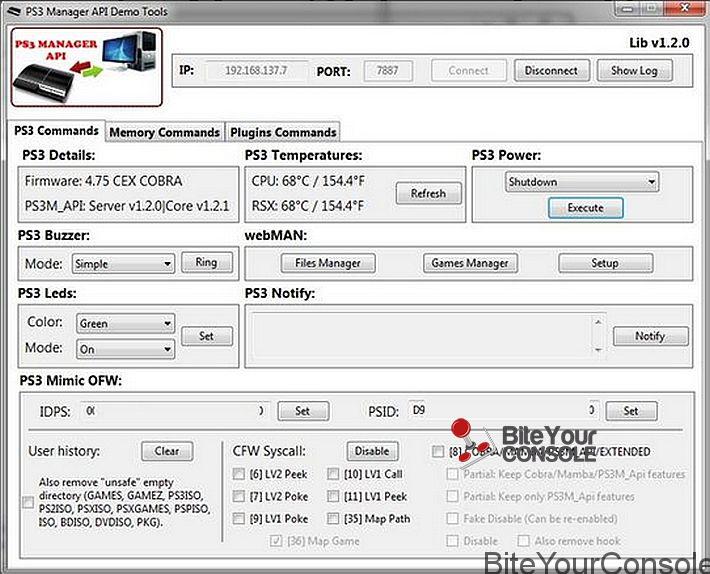Viewport: 710px width, 574px height.
Task: Click the IP address input field
Action: point(256,71)
